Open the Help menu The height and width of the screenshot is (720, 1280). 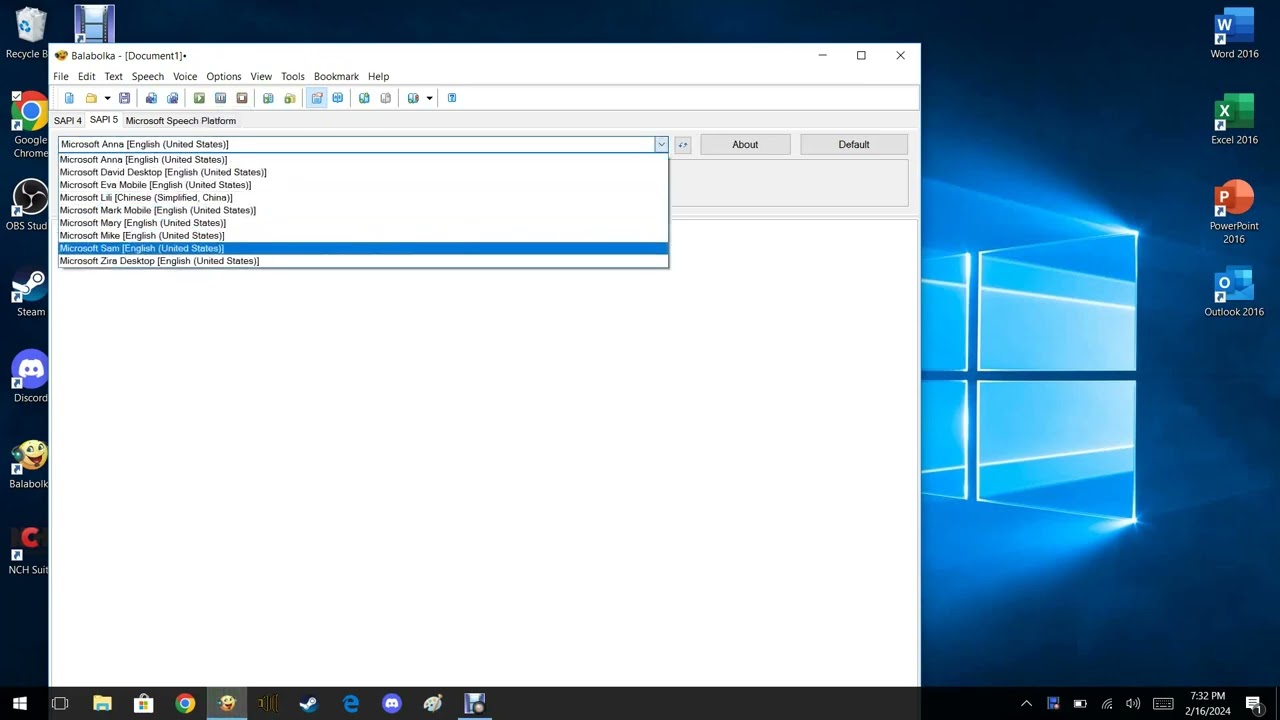tap(378, 76)
